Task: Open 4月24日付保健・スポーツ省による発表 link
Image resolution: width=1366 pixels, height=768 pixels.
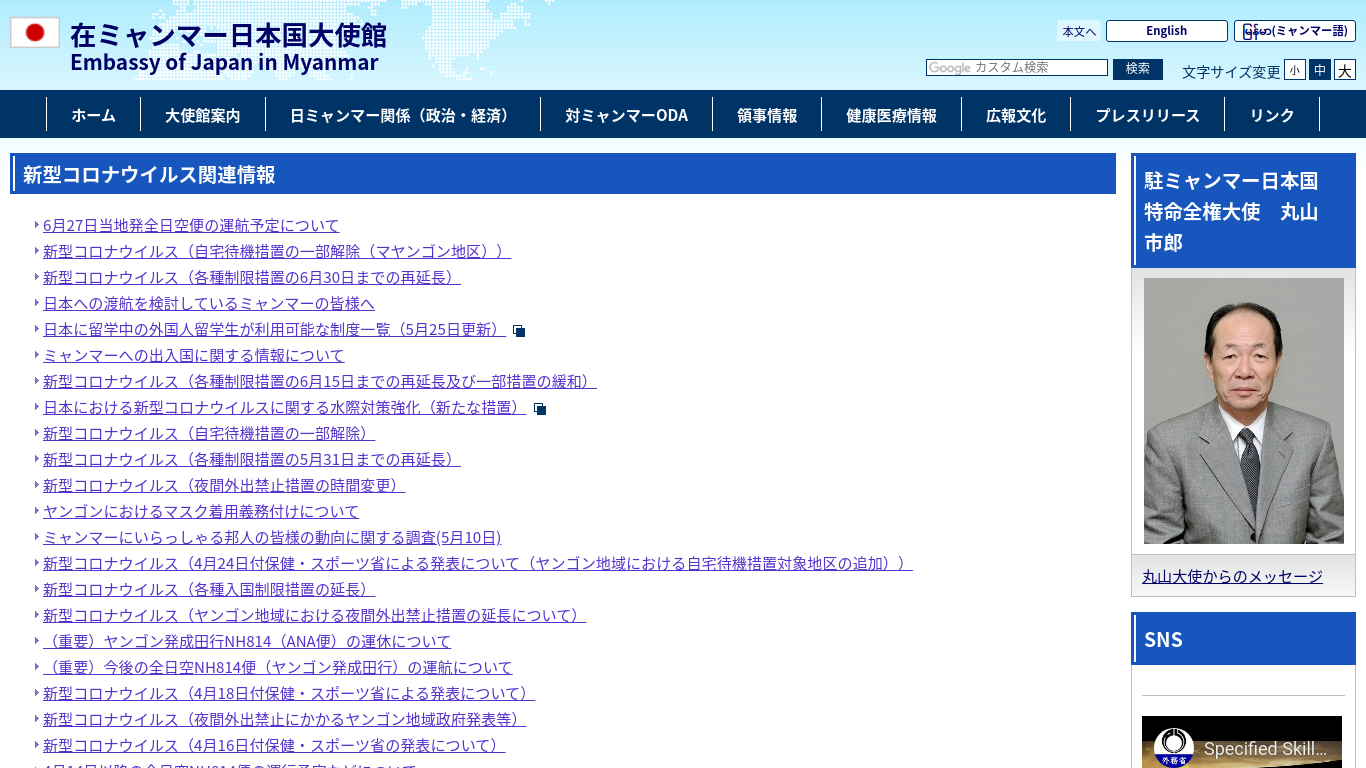Action: coord(478,564)
